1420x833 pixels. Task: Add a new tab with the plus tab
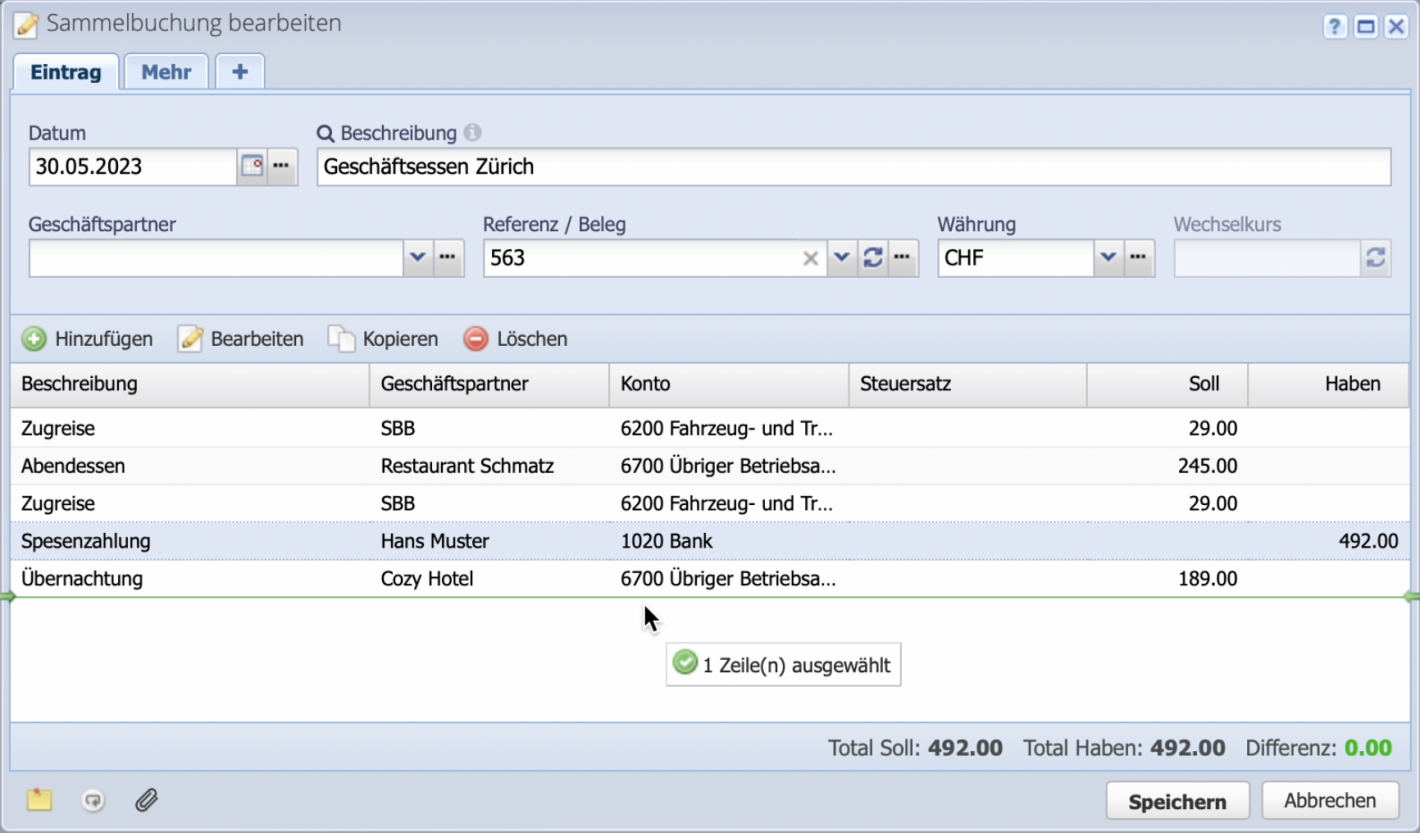[x=239, y=70]
